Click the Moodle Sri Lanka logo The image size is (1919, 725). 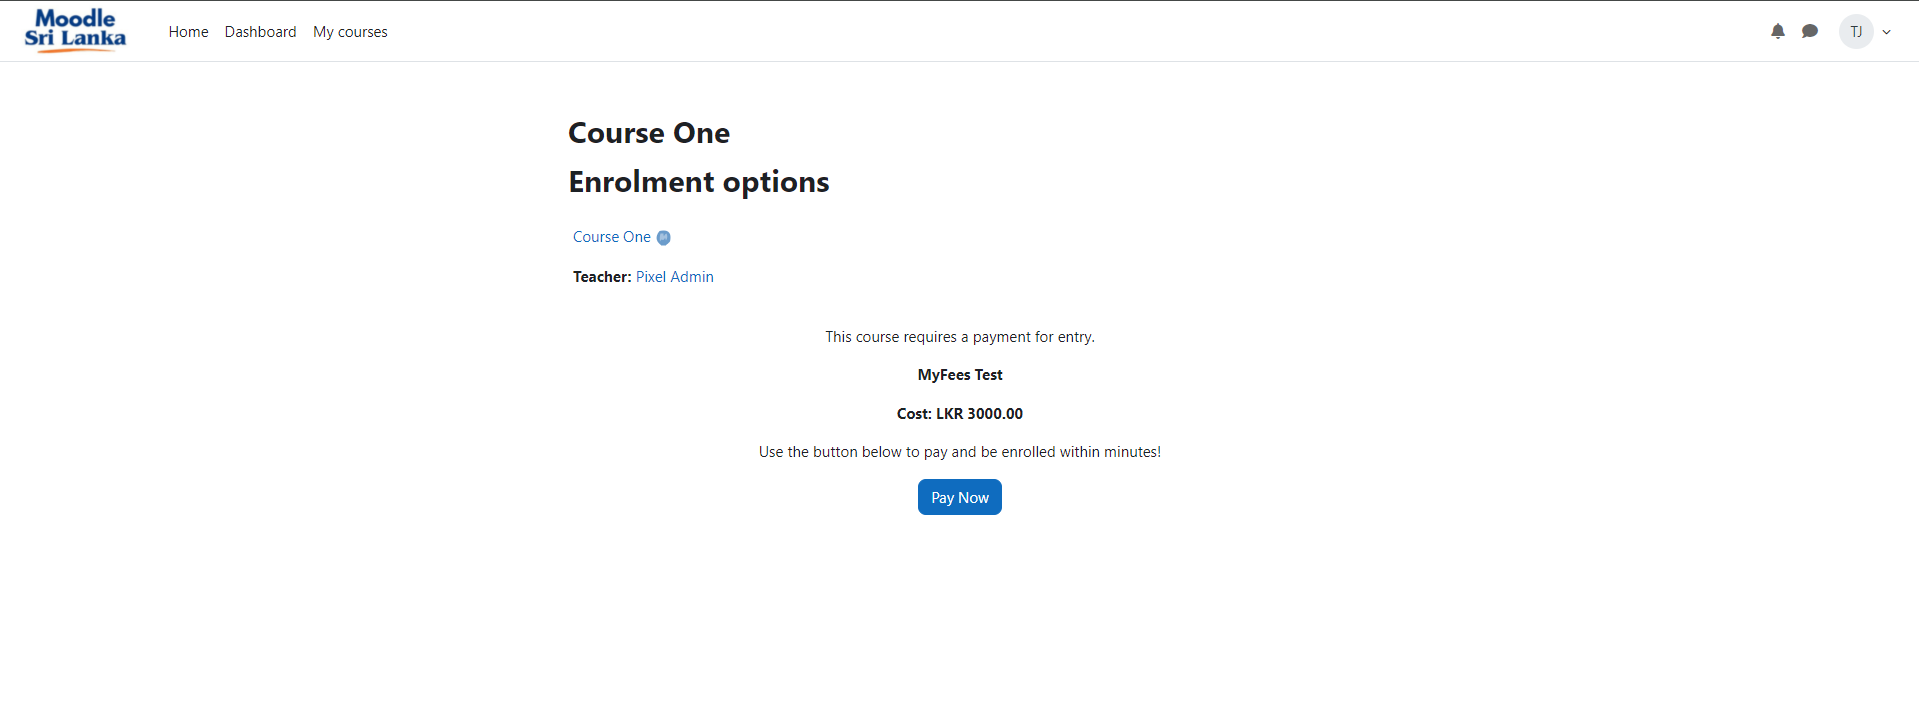tap(75, 31)
